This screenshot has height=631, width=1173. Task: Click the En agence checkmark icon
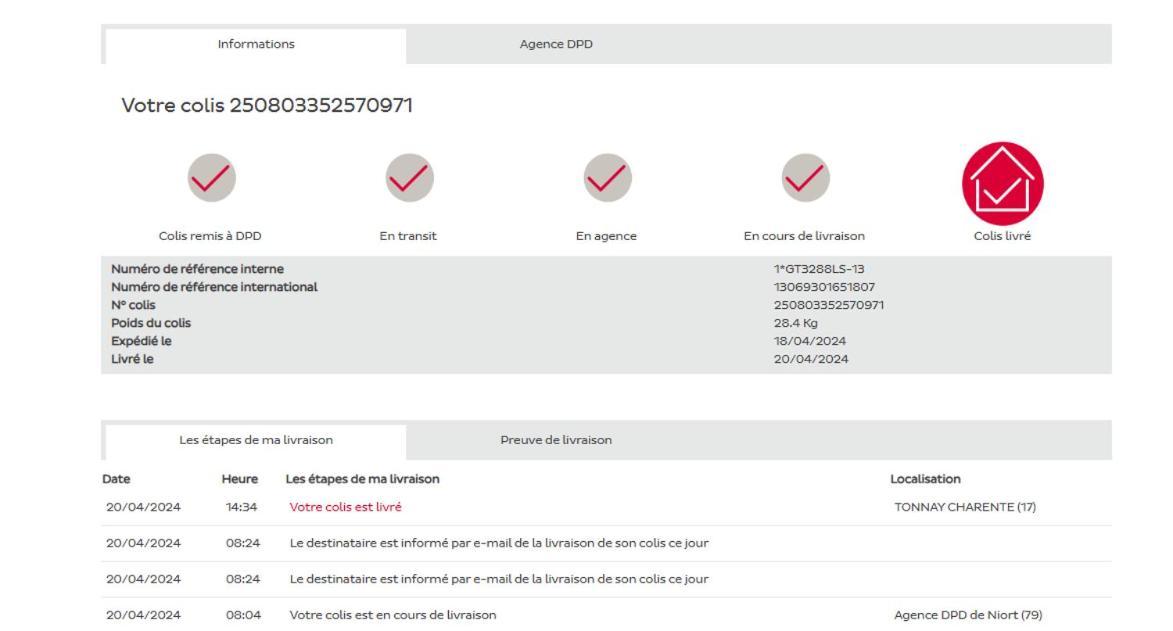tap(607, 178)
